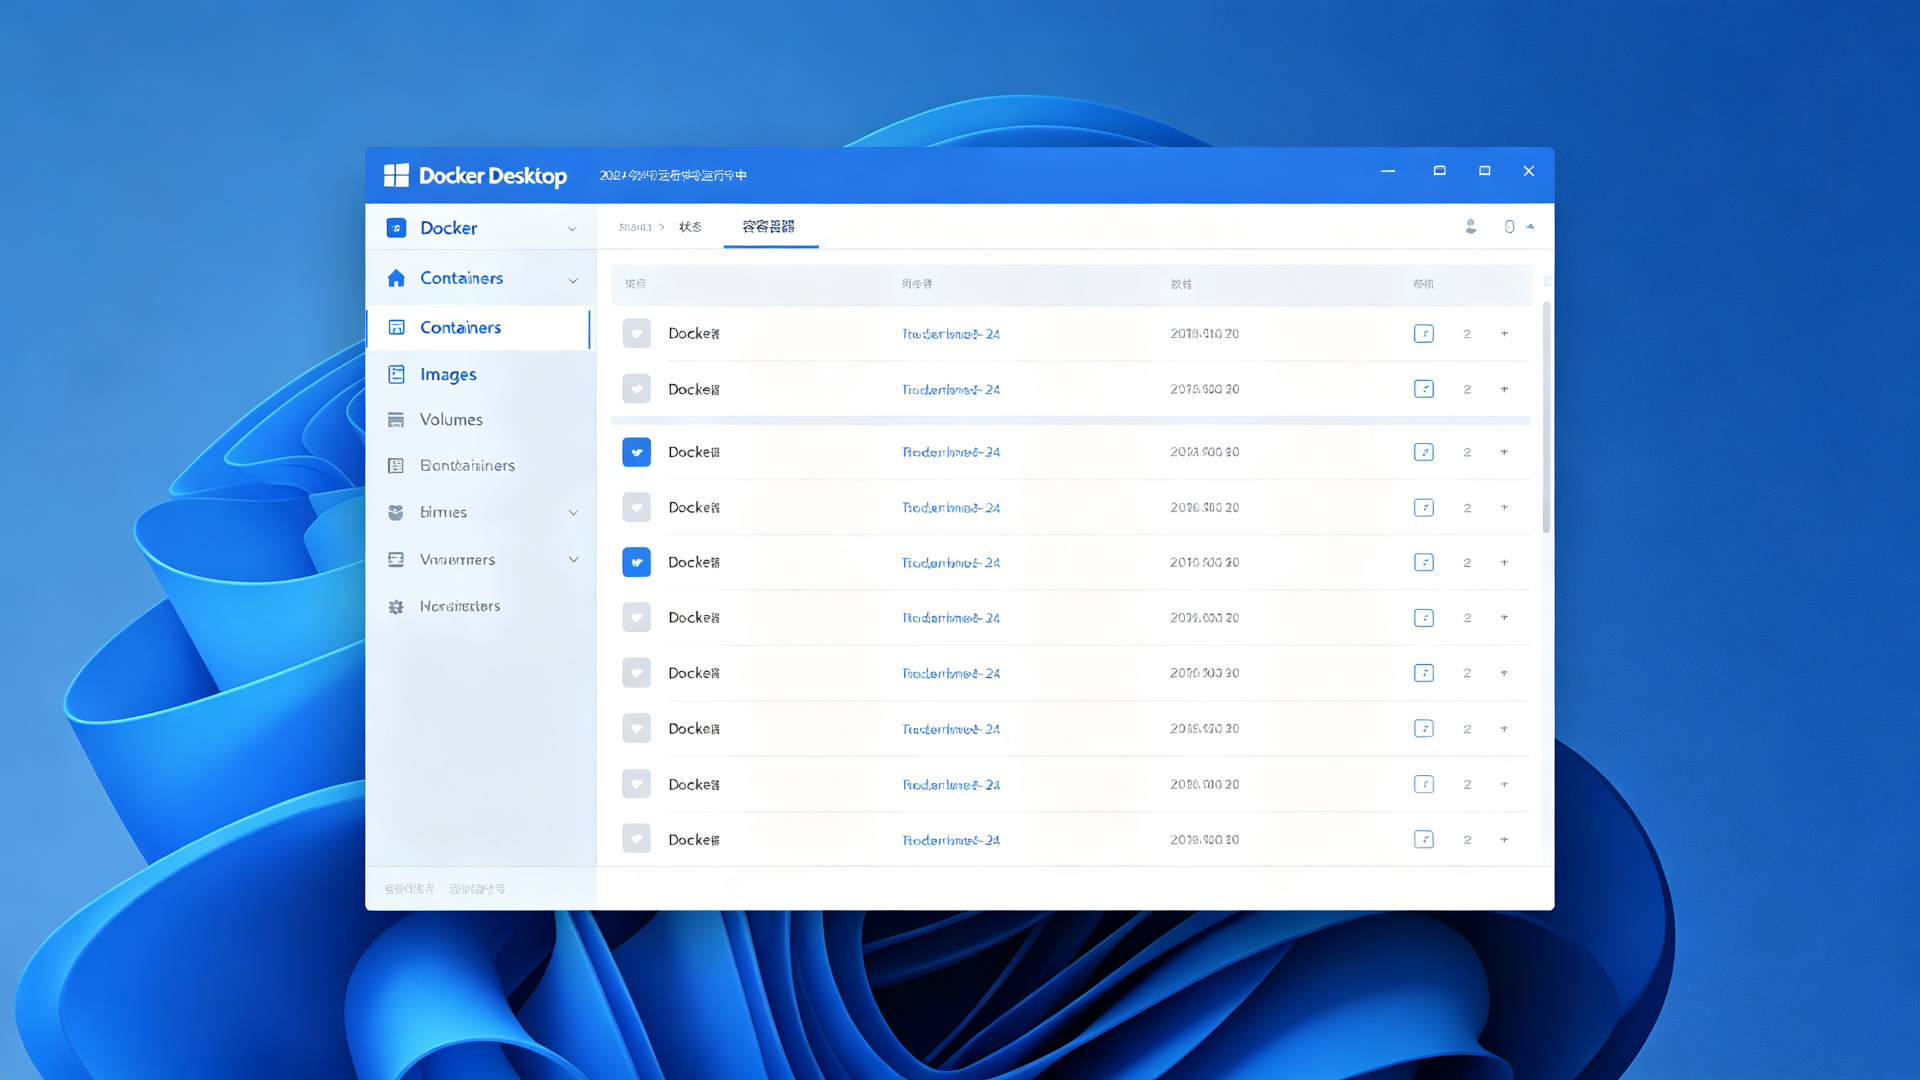1920x1080 pixels.
Task: Check the seventh row's checkbox
Action: point(636,673)
